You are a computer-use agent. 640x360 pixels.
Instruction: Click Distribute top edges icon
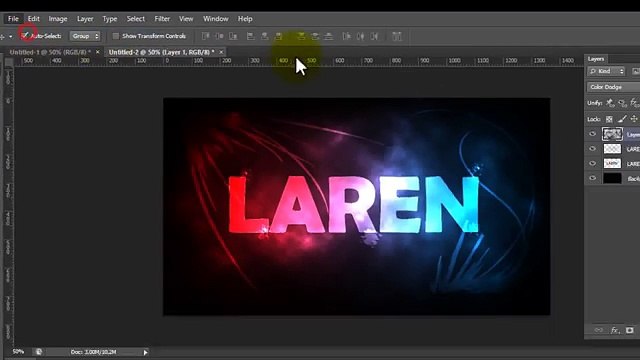pyautogui.click(x=301, y=36)
